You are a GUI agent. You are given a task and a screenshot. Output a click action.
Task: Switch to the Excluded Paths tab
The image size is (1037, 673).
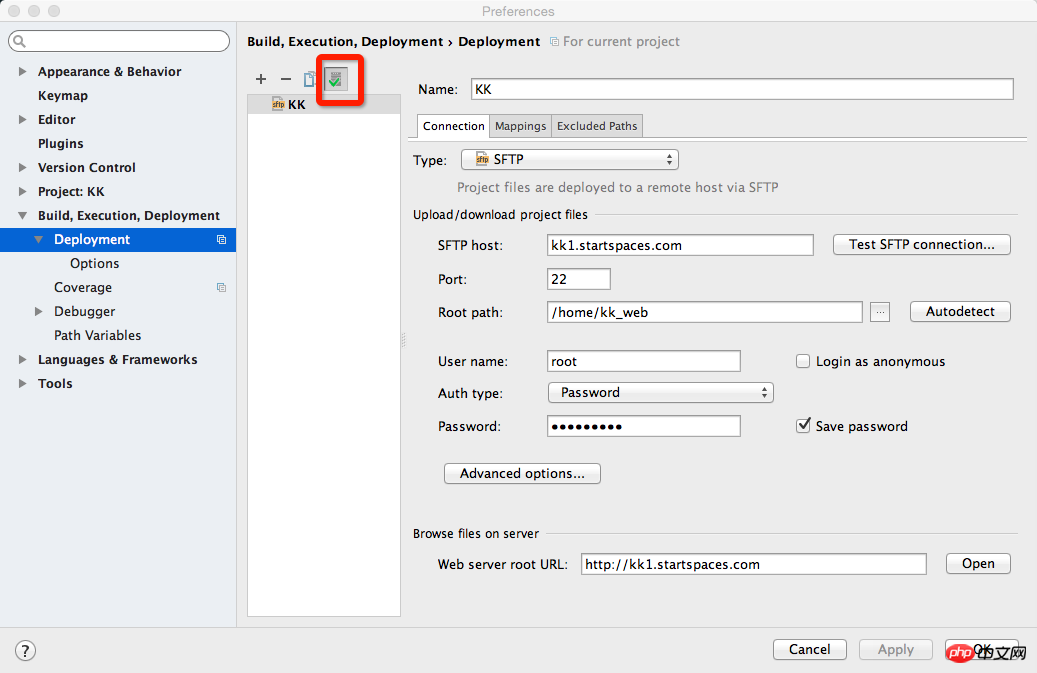click(x=597, y=126)
